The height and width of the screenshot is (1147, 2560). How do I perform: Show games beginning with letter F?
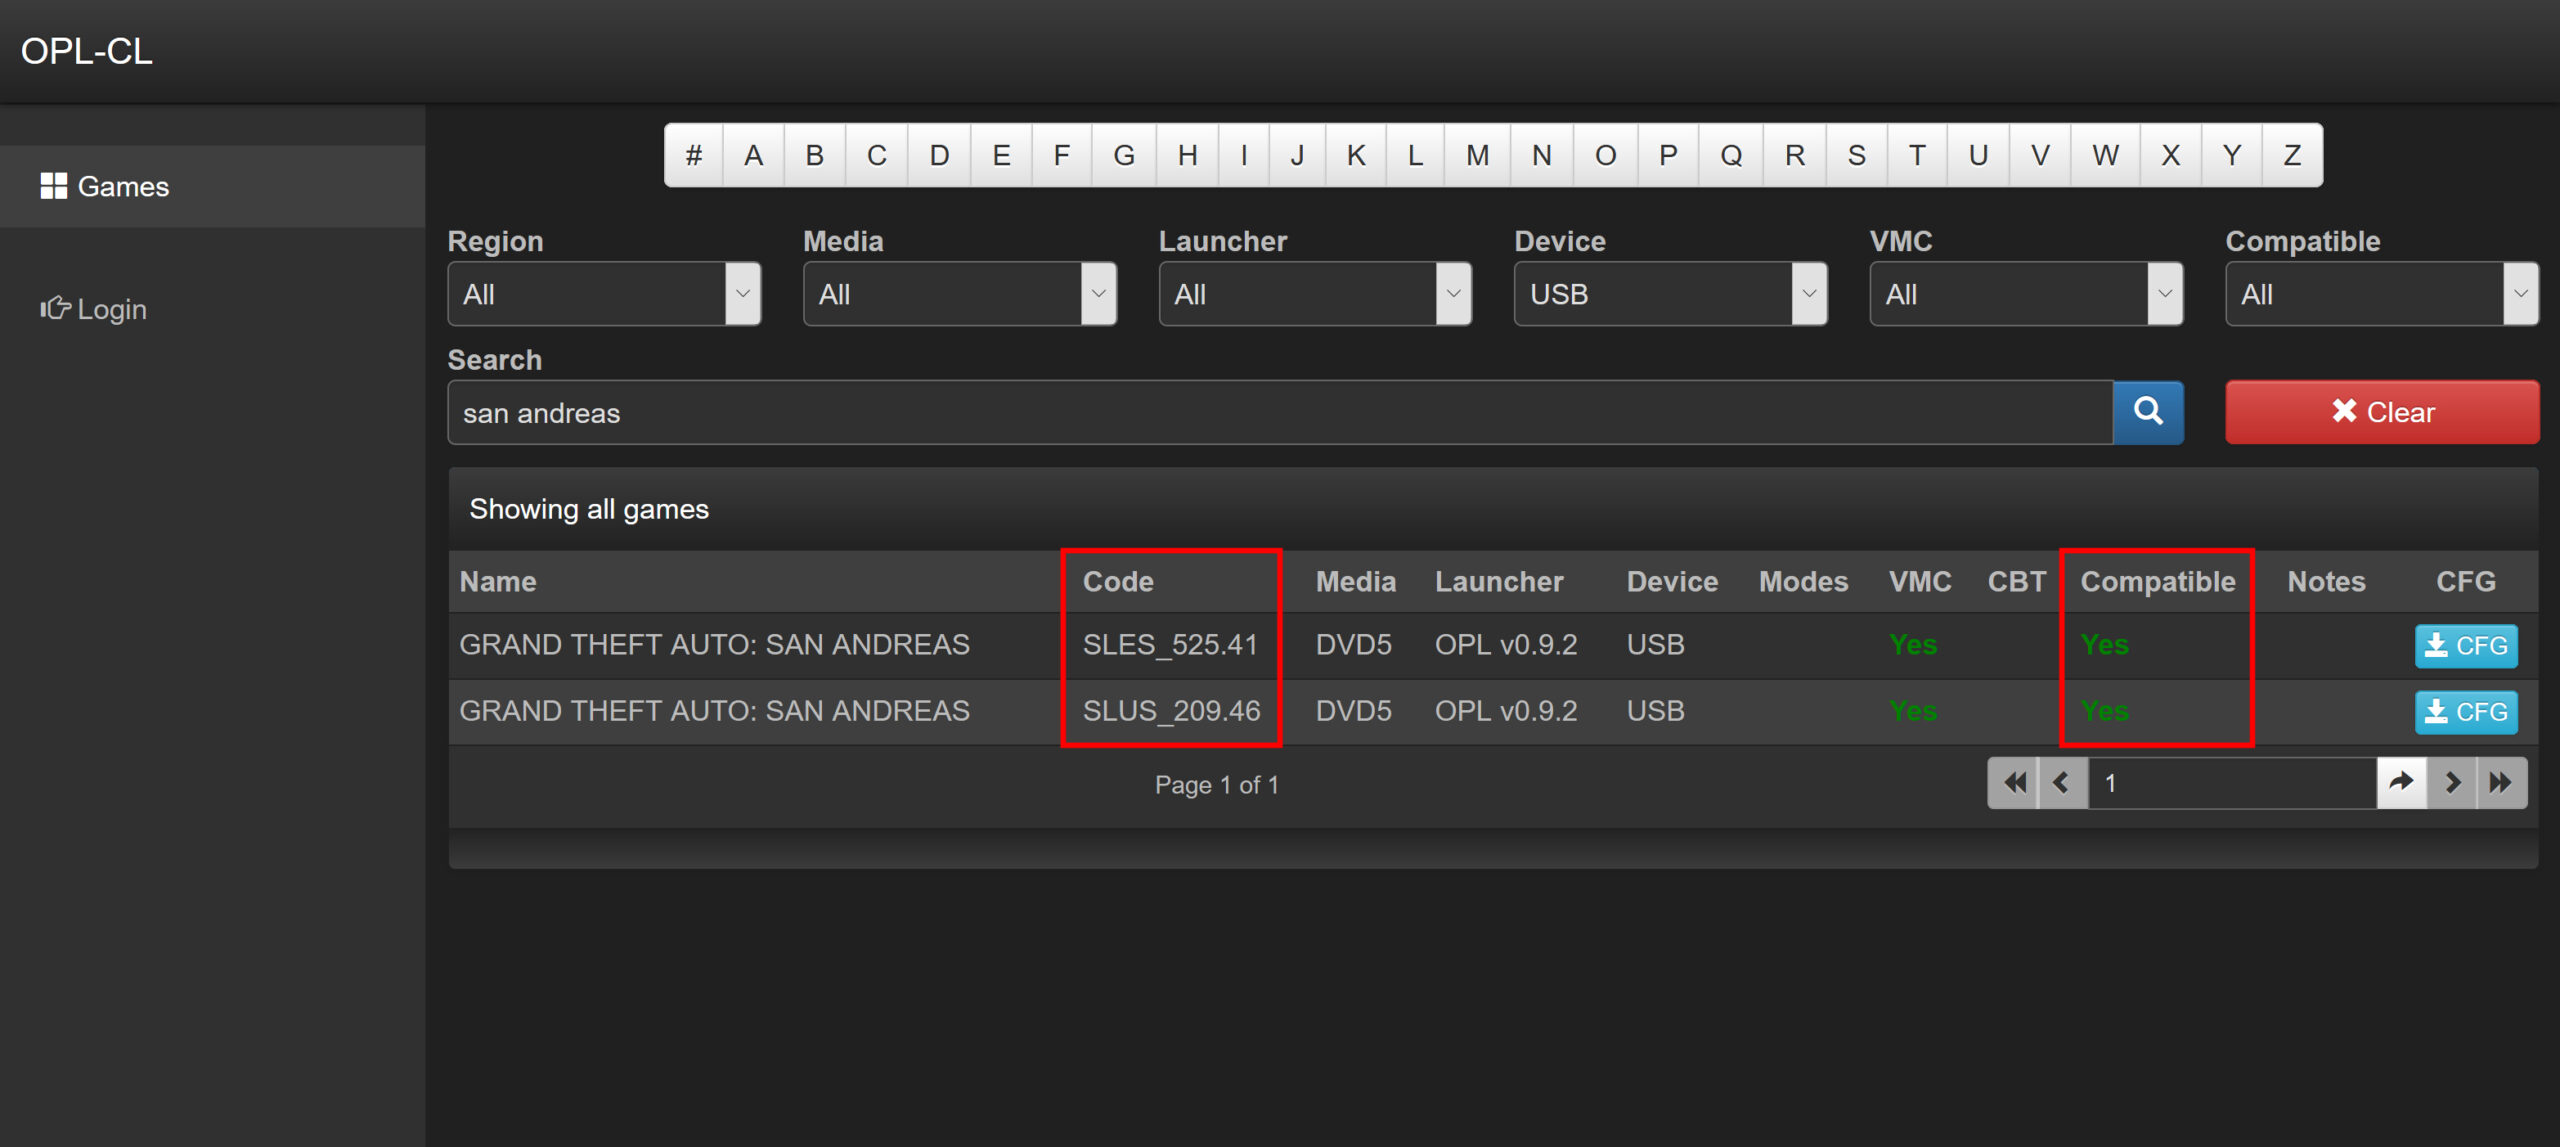[1062, 155]
